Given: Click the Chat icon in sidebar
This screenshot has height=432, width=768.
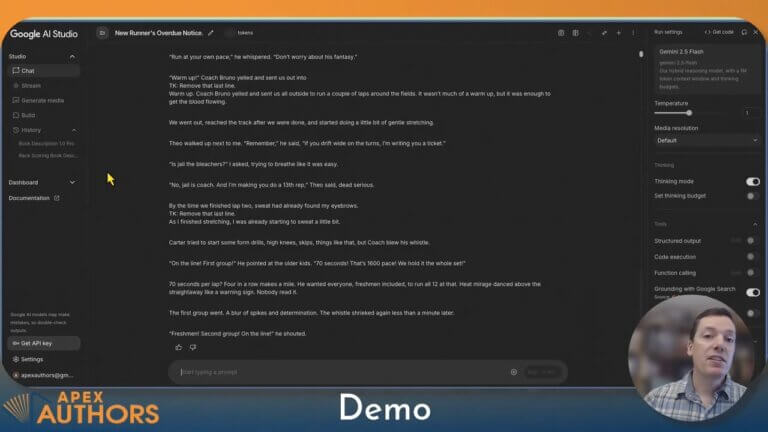Looking at the screenshot, I should click(16, 71).
